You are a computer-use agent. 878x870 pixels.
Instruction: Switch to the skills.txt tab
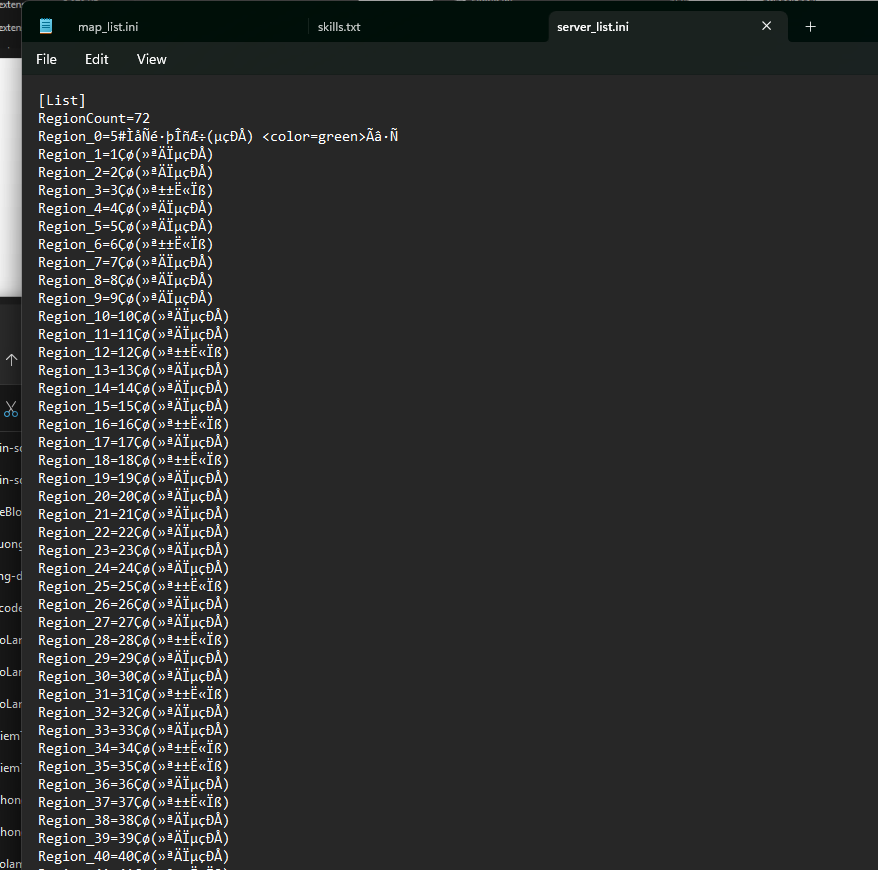[339, 27]
